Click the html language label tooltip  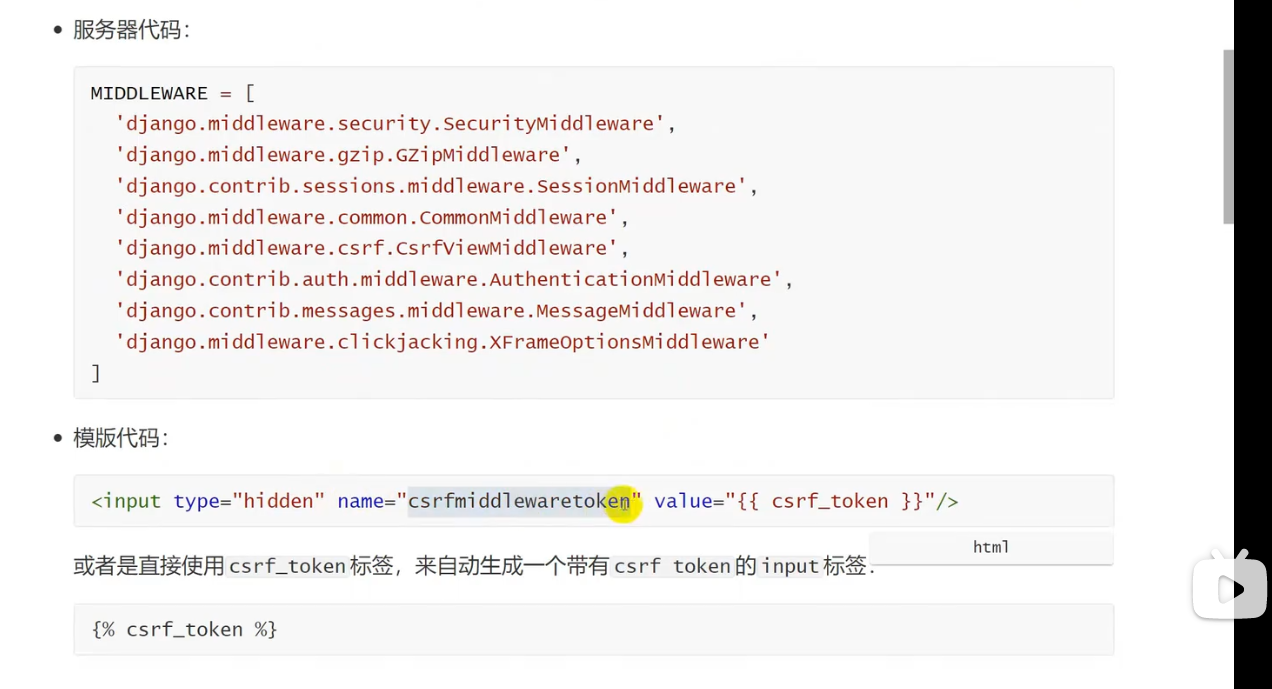[x=990, y=548]
